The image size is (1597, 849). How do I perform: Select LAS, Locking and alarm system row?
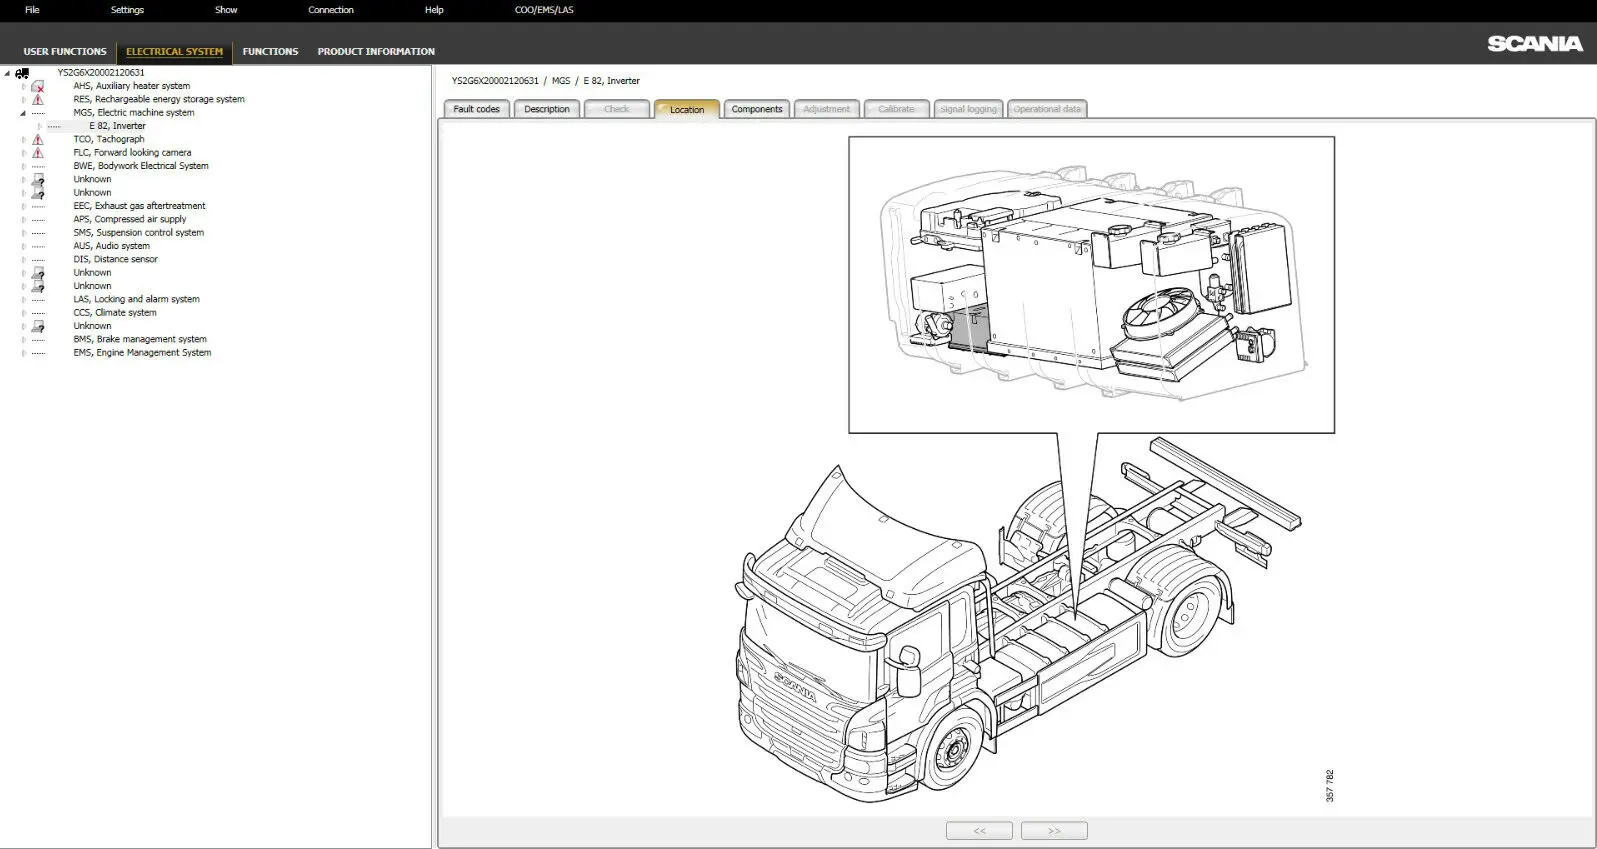pos(136,299)
